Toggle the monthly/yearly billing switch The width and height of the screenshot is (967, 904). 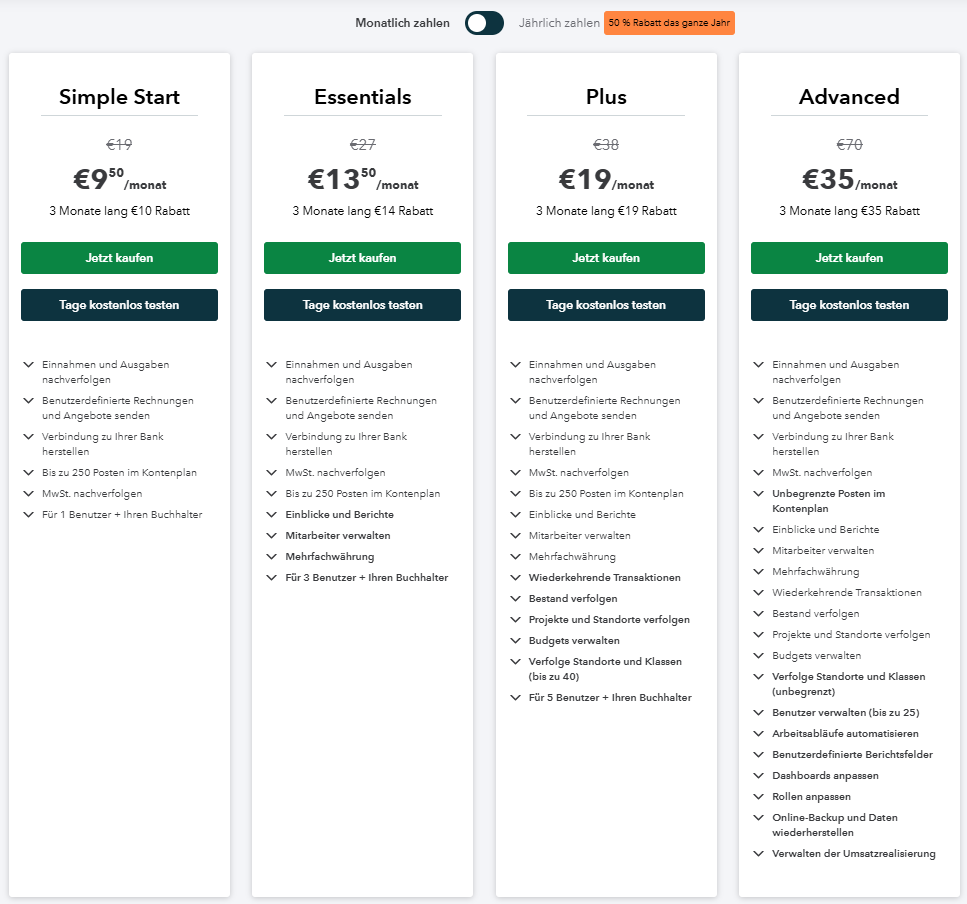pos(484,23)
